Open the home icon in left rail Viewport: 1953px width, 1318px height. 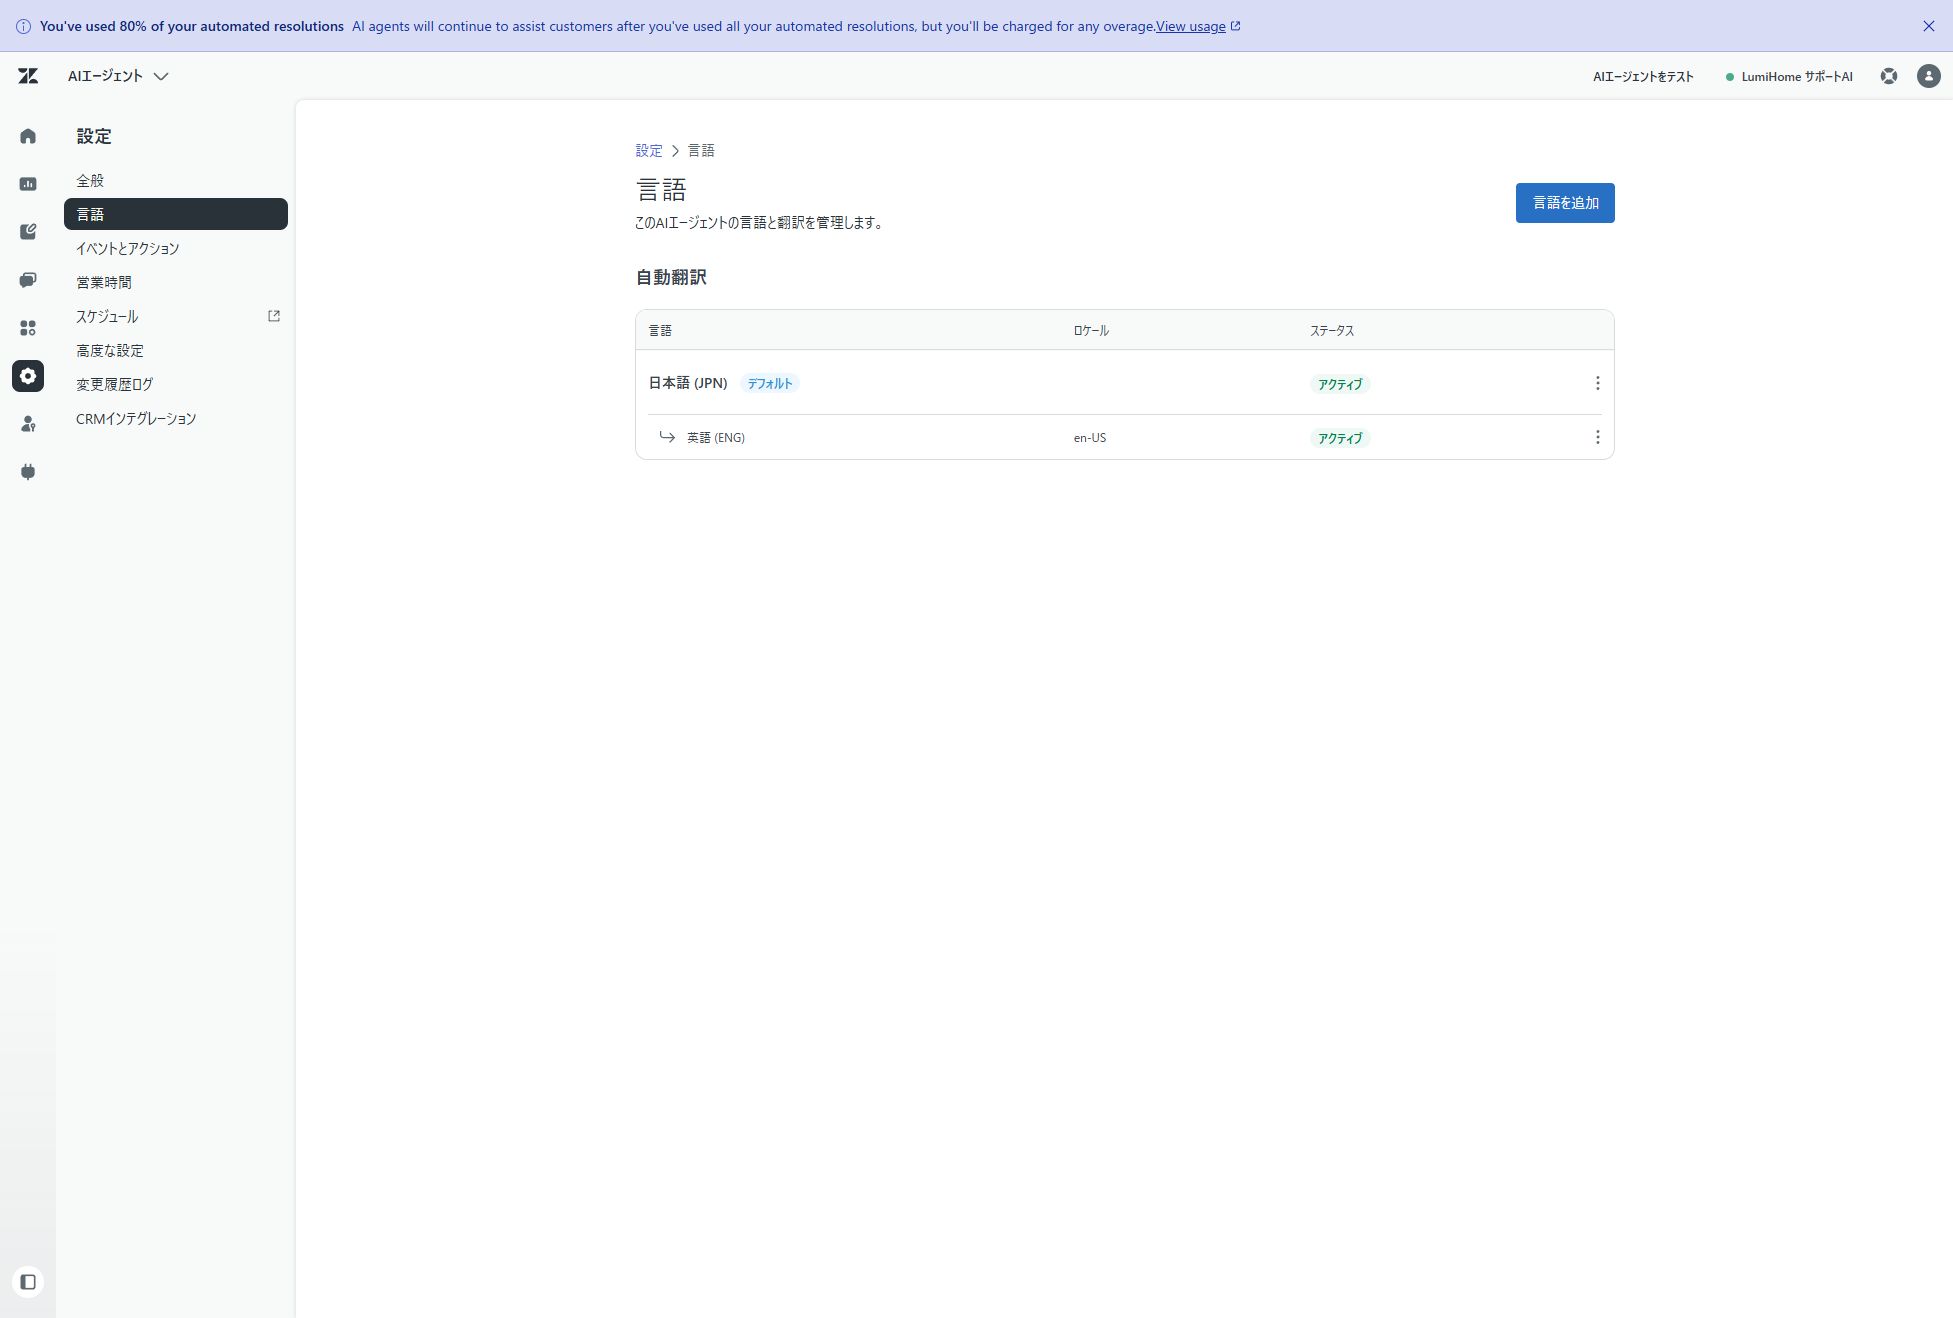pos(28,136)
